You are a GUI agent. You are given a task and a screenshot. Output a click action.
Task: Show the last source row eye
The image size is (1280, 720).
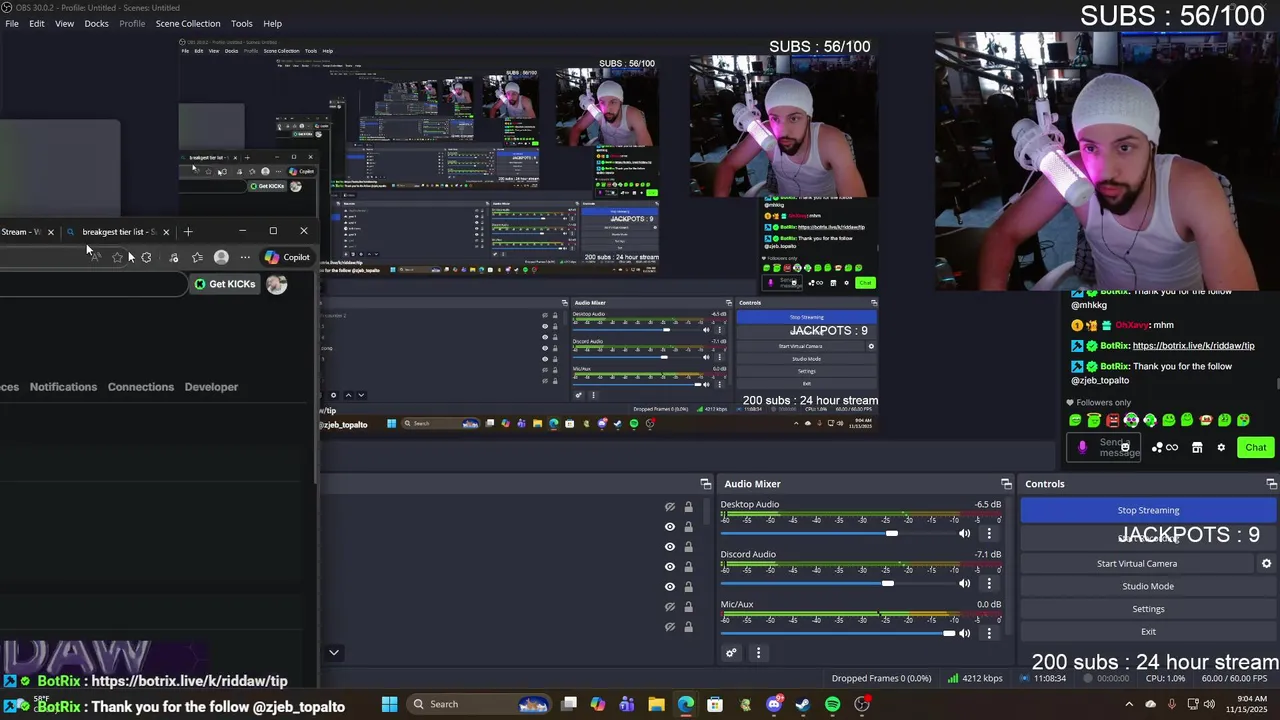coord(670,627)
